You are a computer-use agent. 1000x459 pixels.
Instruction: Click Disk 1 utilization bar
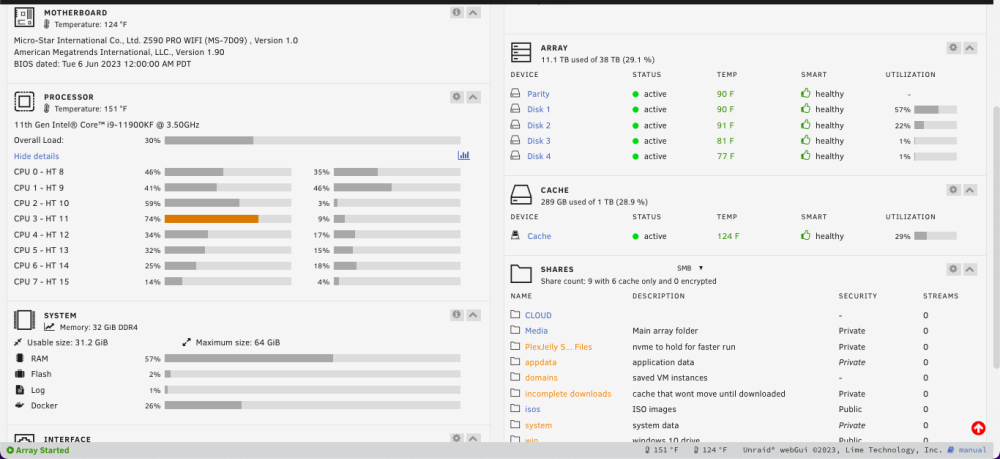click(935, 110)
